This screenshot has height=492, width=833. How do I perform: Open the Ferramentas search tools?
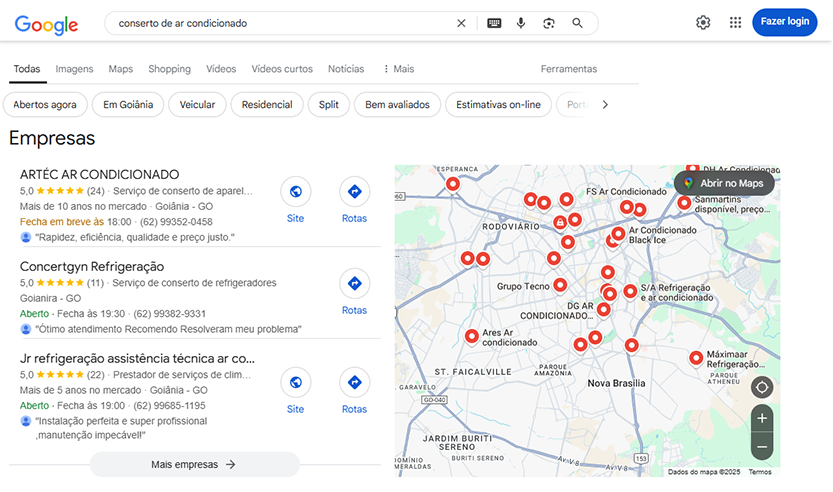pyautogui.click(x=568, y=69)
